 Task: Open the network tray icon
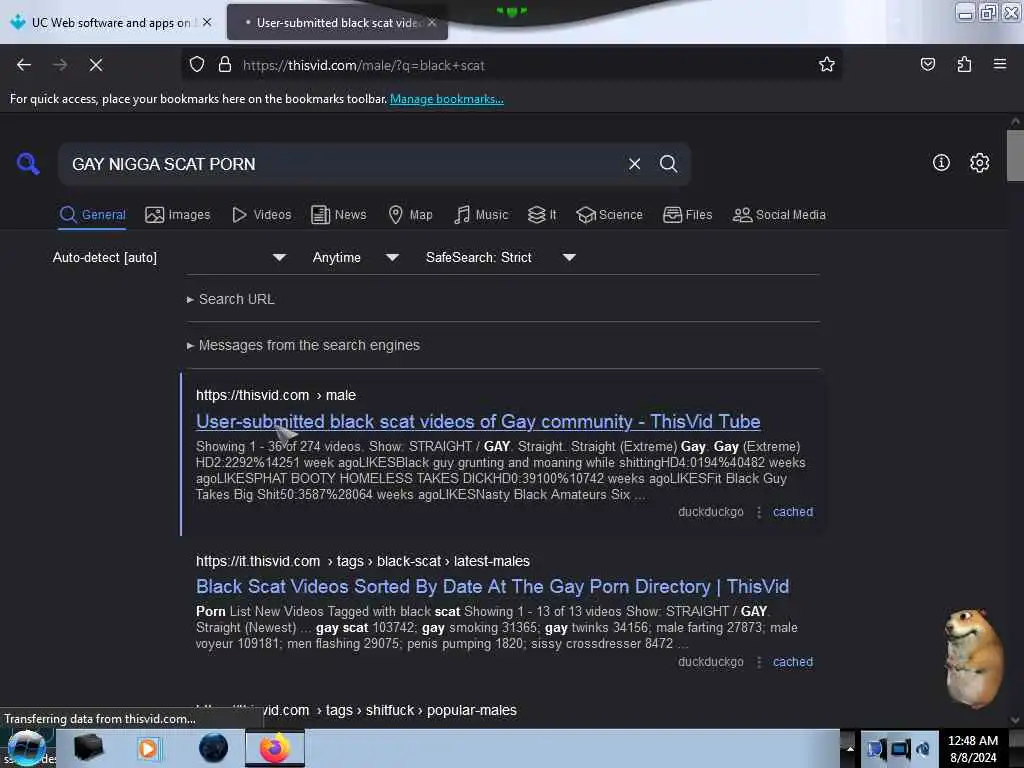(x=901, y=748)
